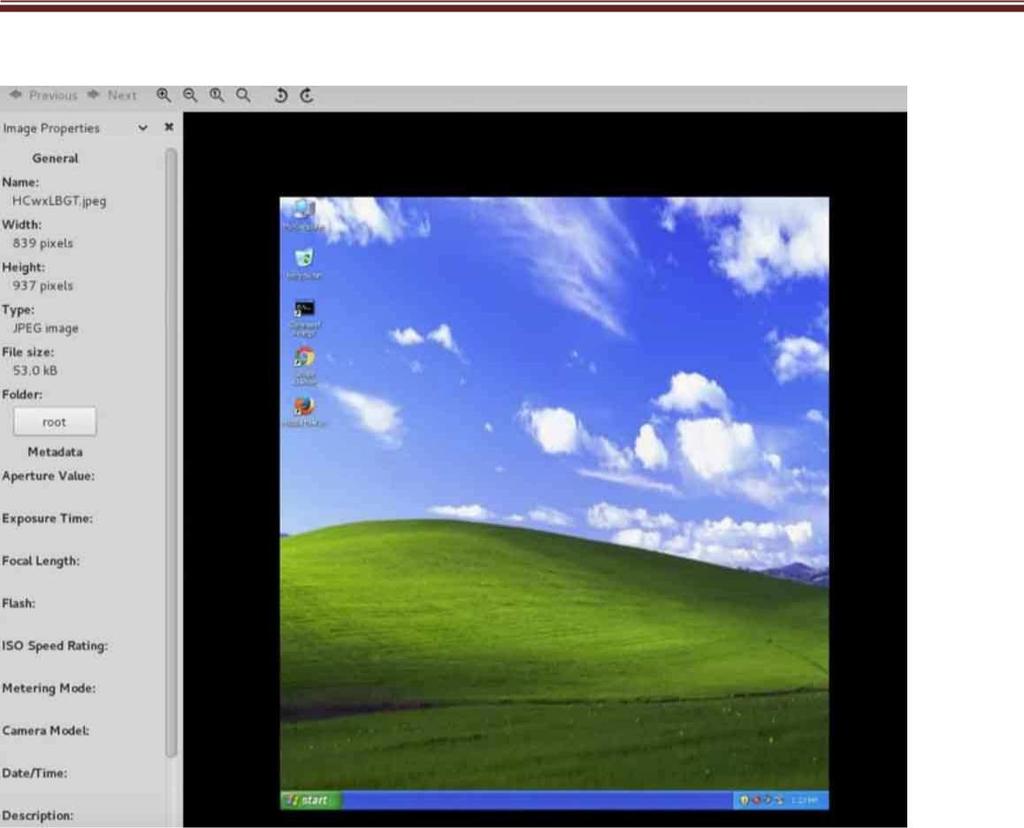
Task: Click the zoom out magnifier icon
Action: 190,95
